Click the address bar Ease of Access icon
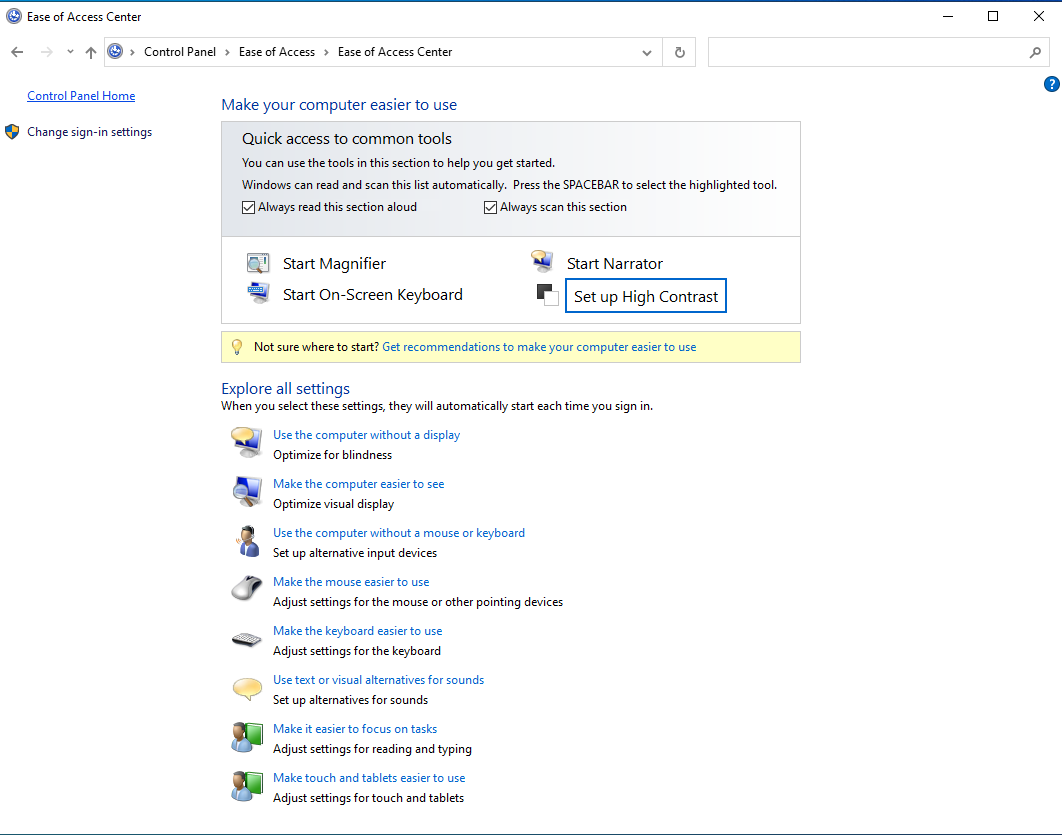This screenshot has height=835, width=1062. [116, 51]
